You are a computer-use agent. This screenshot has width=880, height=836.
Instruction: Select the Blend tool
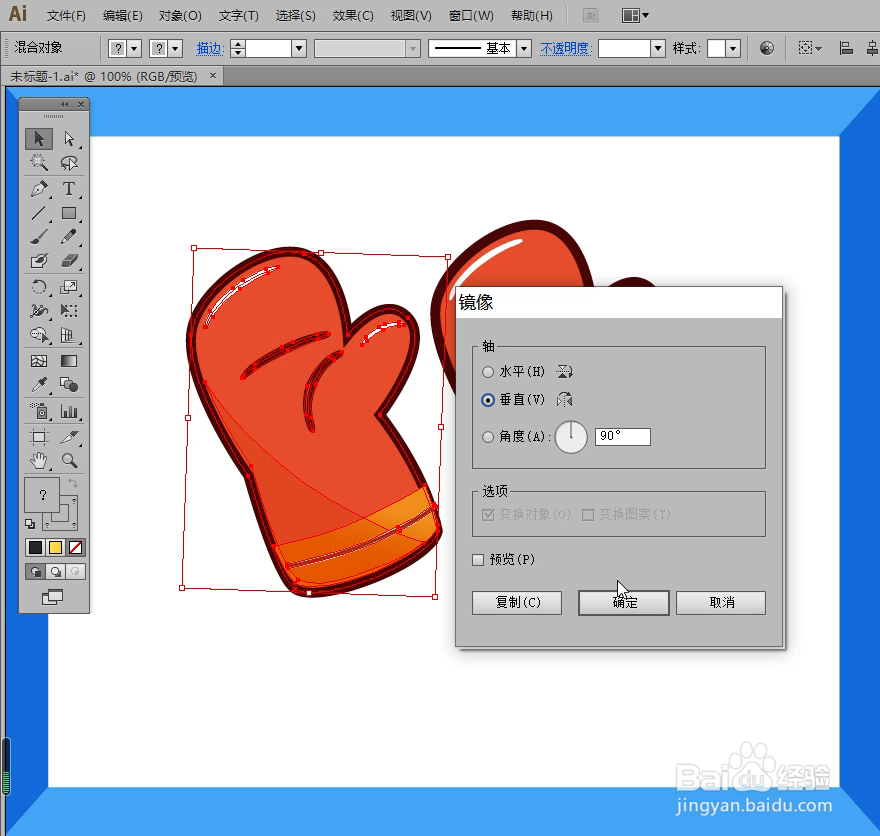tap(69, 385)
